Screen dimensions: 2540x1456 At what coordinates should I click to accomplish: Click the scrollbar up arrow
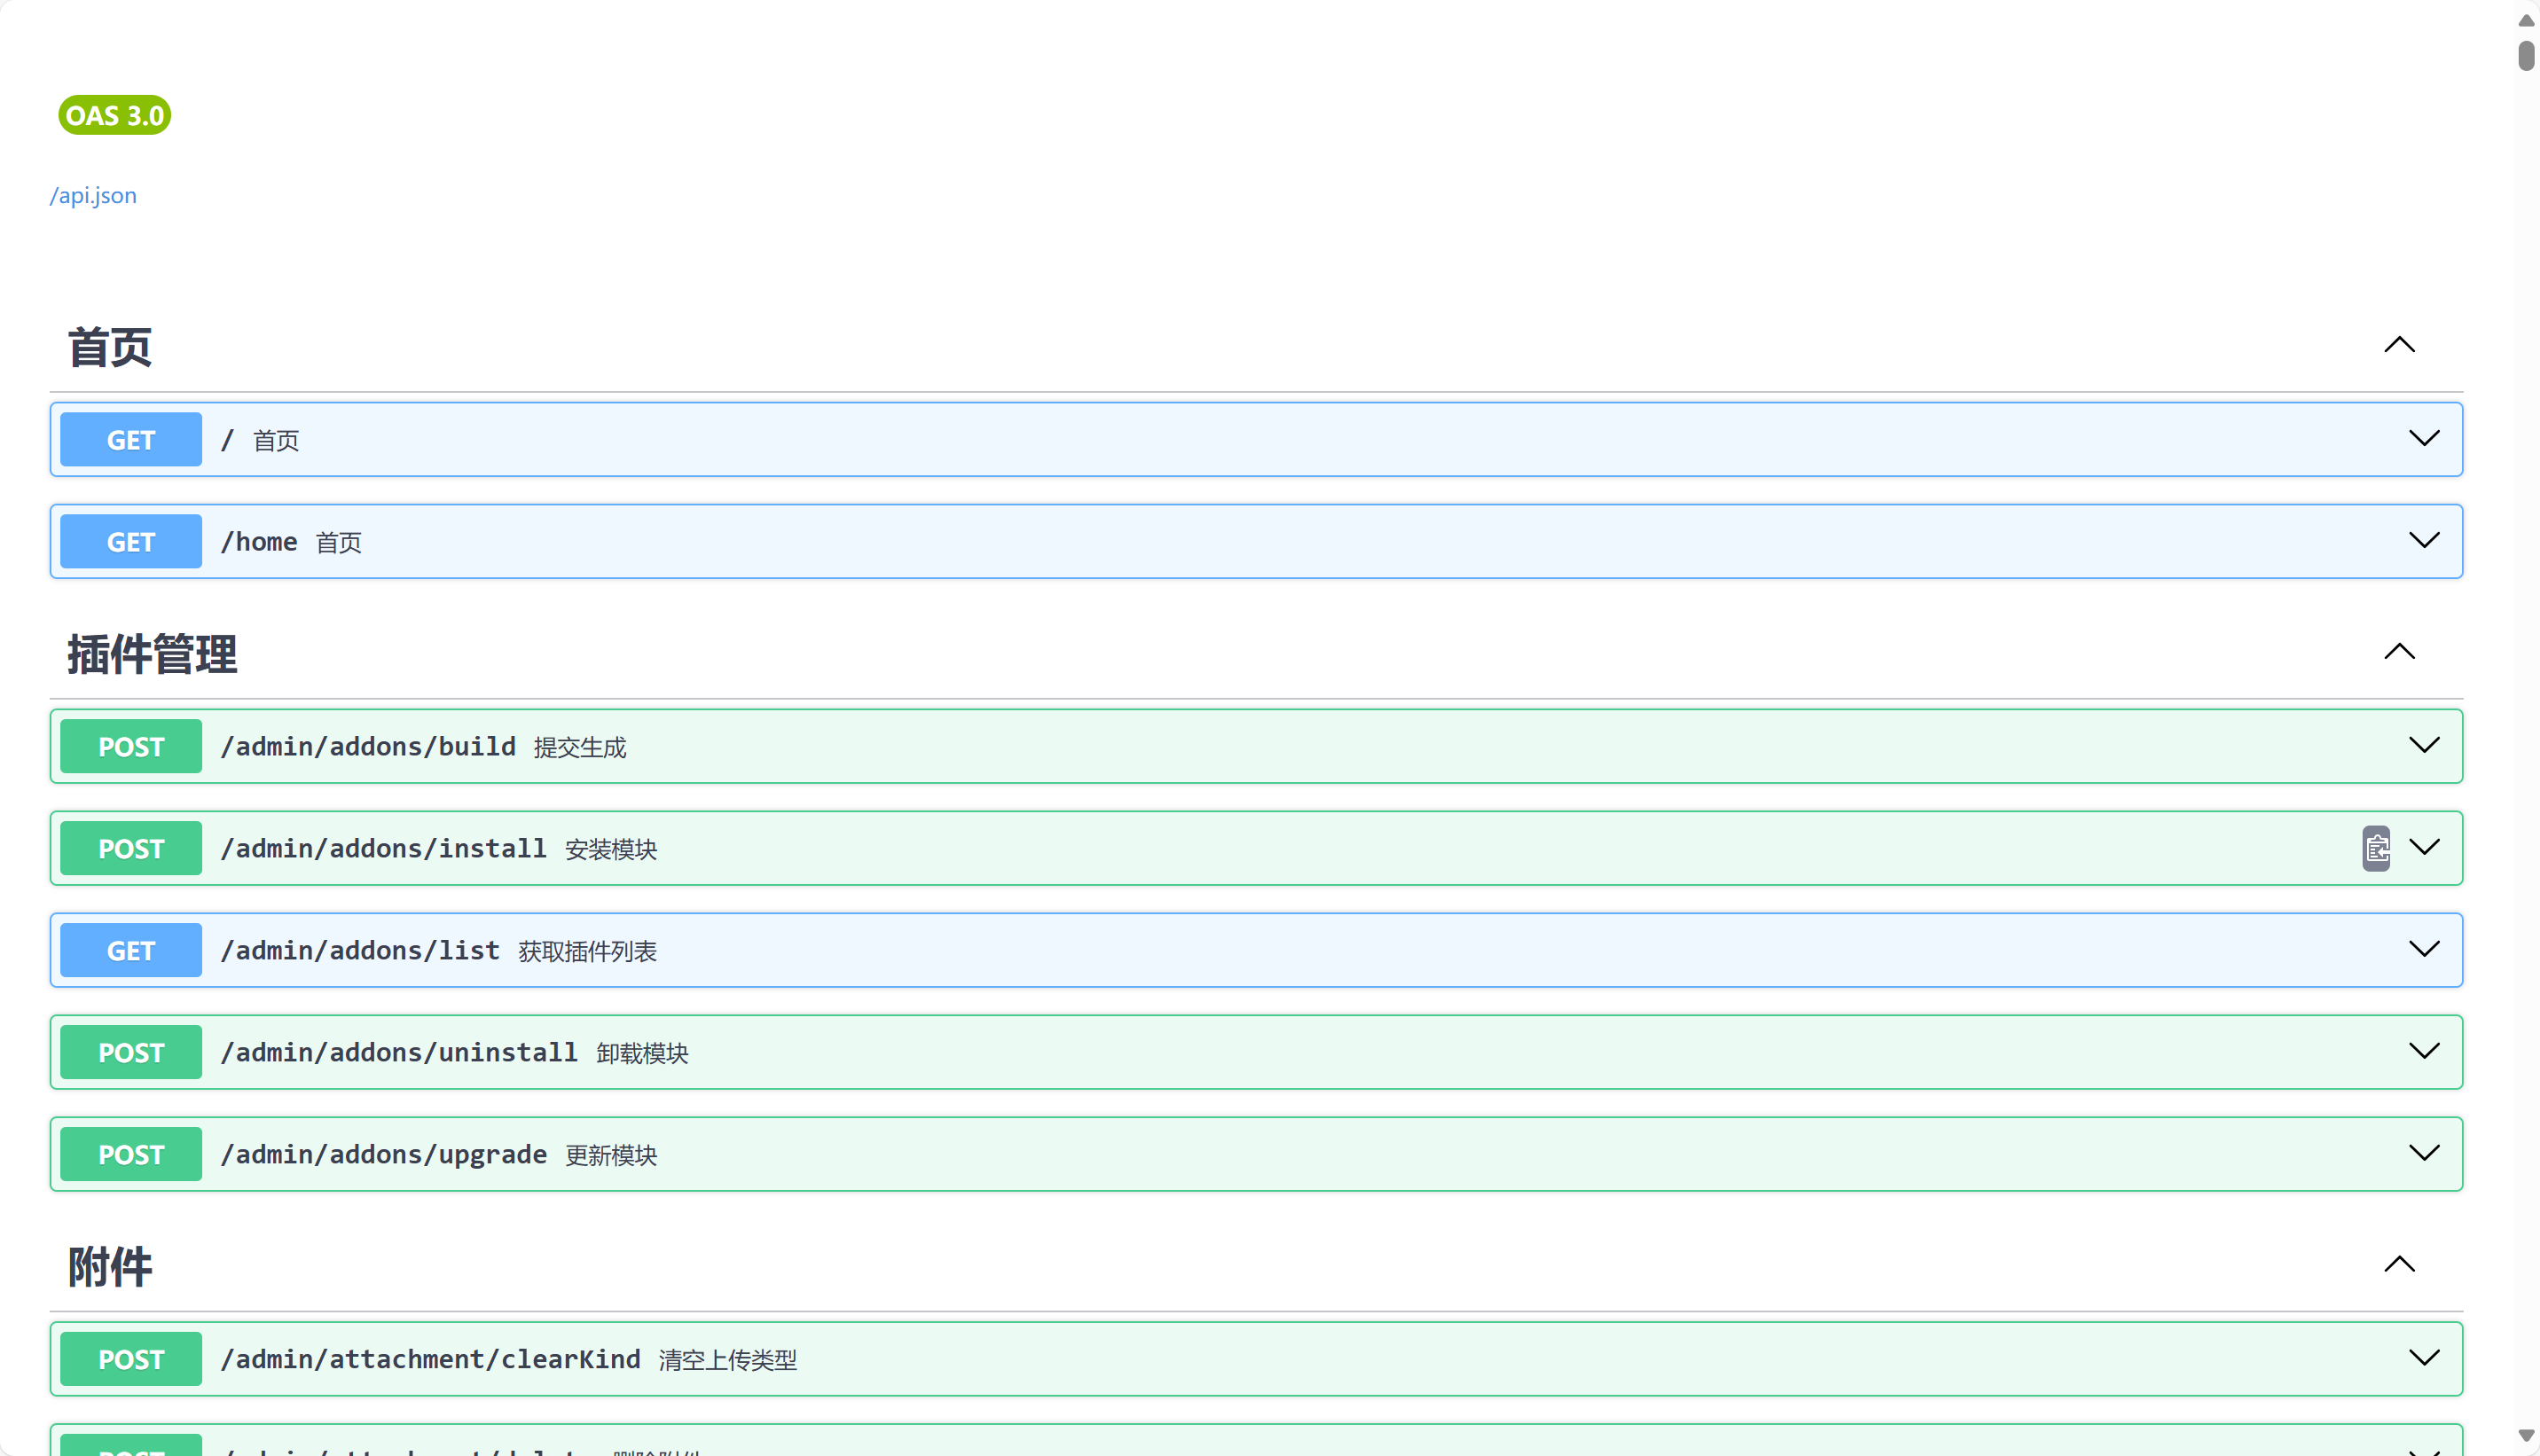click(x=2526, y=20)
